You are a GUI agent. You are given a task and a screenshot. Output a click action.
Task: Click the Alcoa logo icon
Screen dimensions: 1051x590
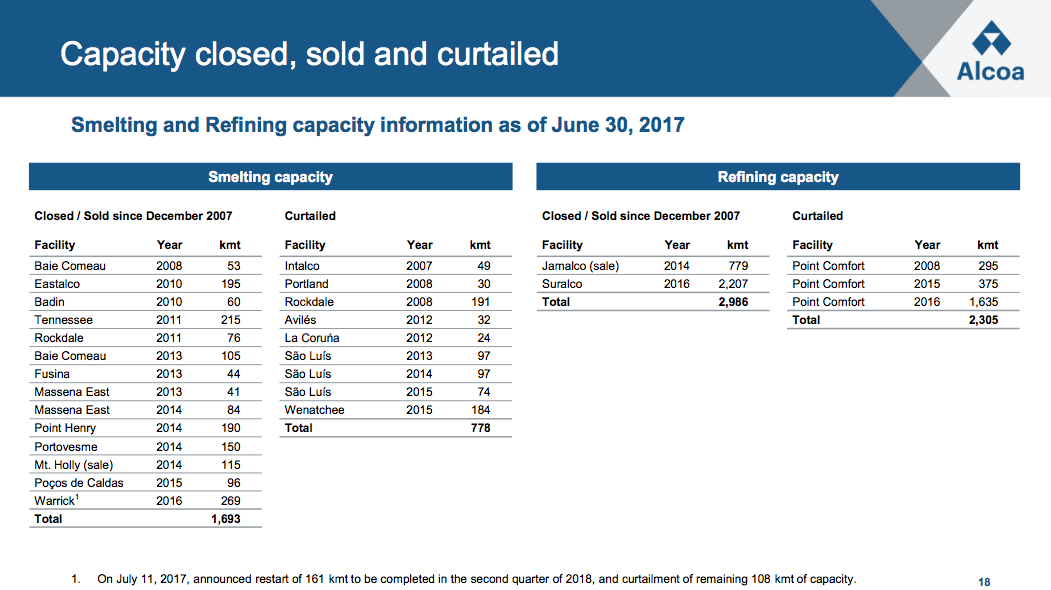coord(990,38)
